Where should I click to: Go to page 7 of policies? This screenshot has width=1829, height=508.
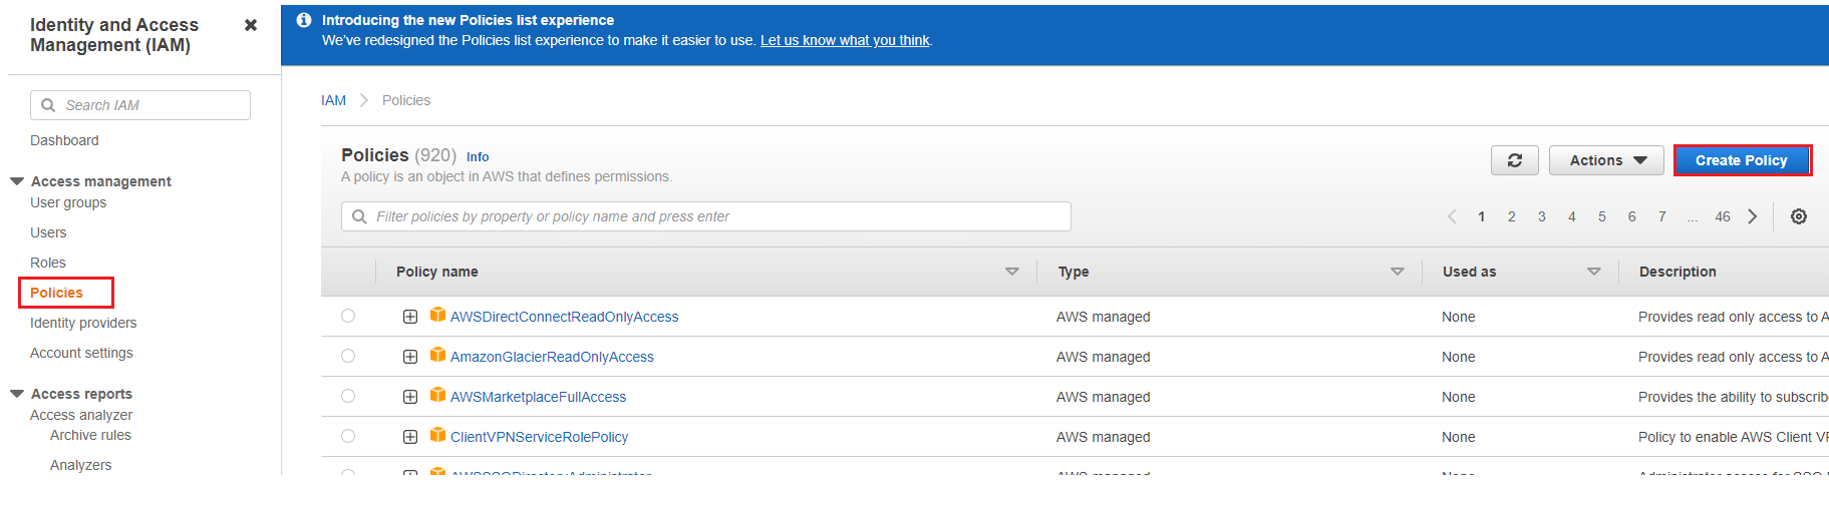click(x=1662, y=217)
